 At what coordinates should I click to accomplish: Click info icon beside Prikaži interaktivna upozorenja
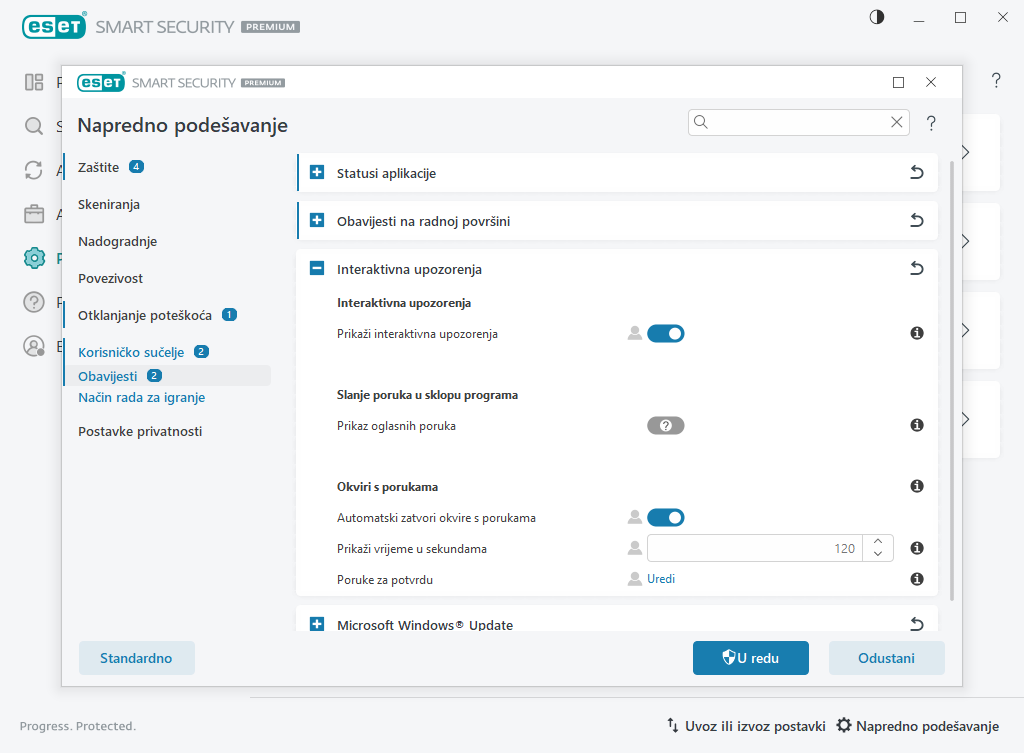[916, 334]
